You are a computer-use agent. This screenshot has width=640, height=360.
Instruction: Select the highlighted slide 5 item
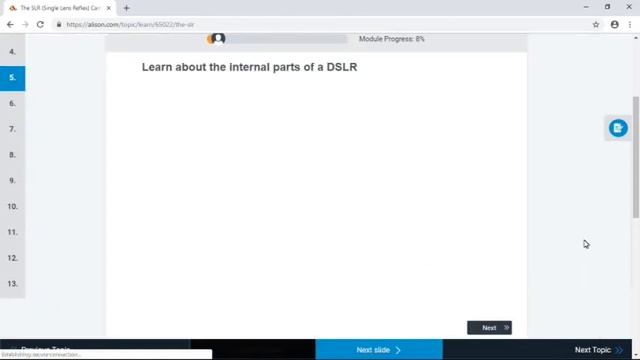12,78
